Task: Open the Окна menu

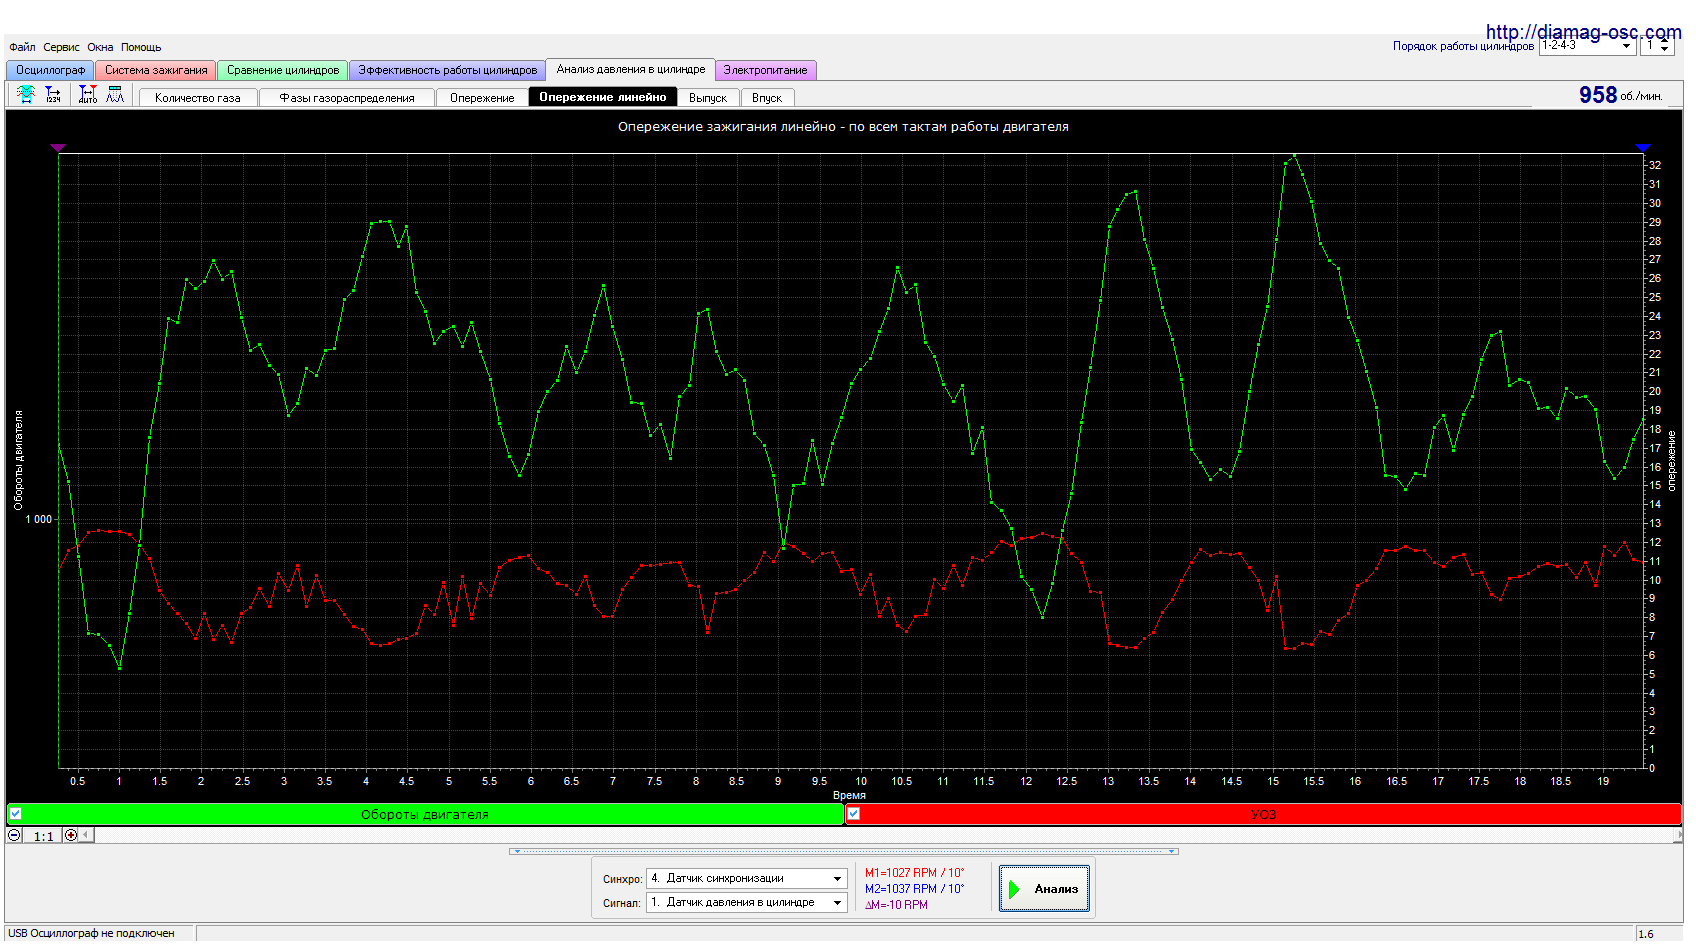Action: [100, 47]
